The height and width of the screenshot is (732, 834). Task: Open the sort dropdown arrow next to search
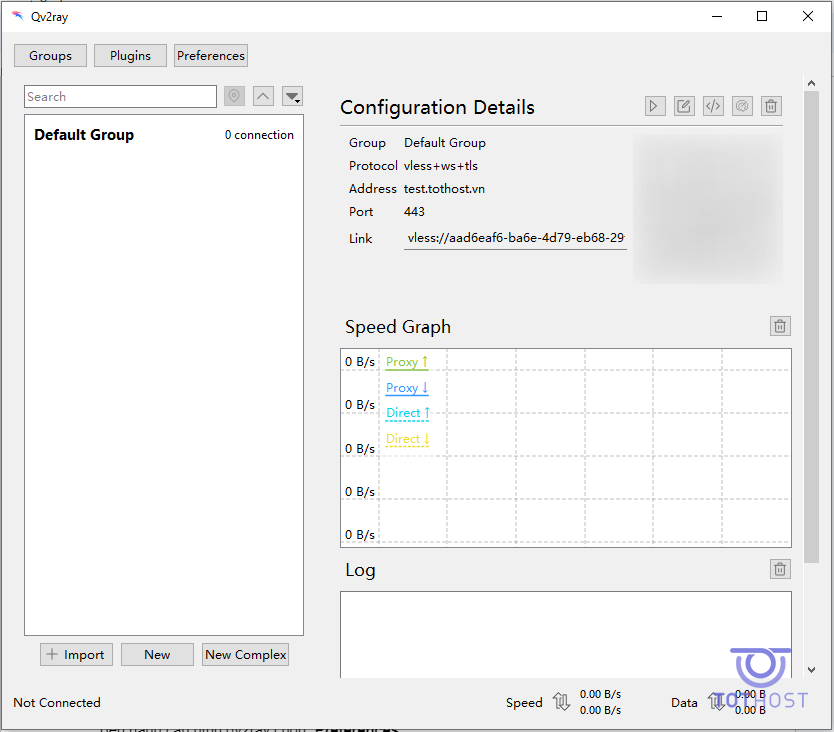click(x=292, y=96)
